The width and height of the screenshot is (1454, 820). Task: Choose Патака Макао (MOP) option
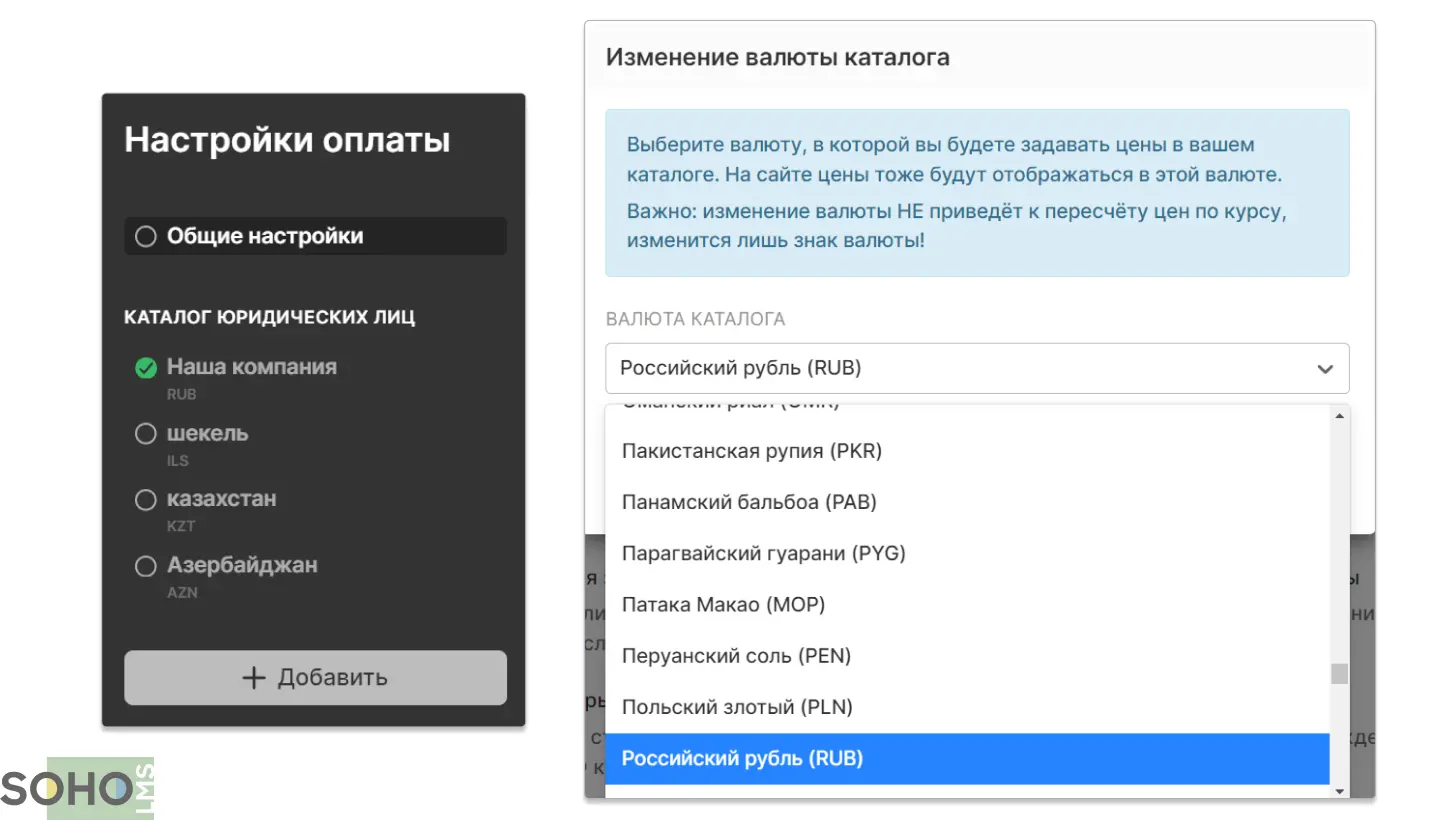point(967,605)
